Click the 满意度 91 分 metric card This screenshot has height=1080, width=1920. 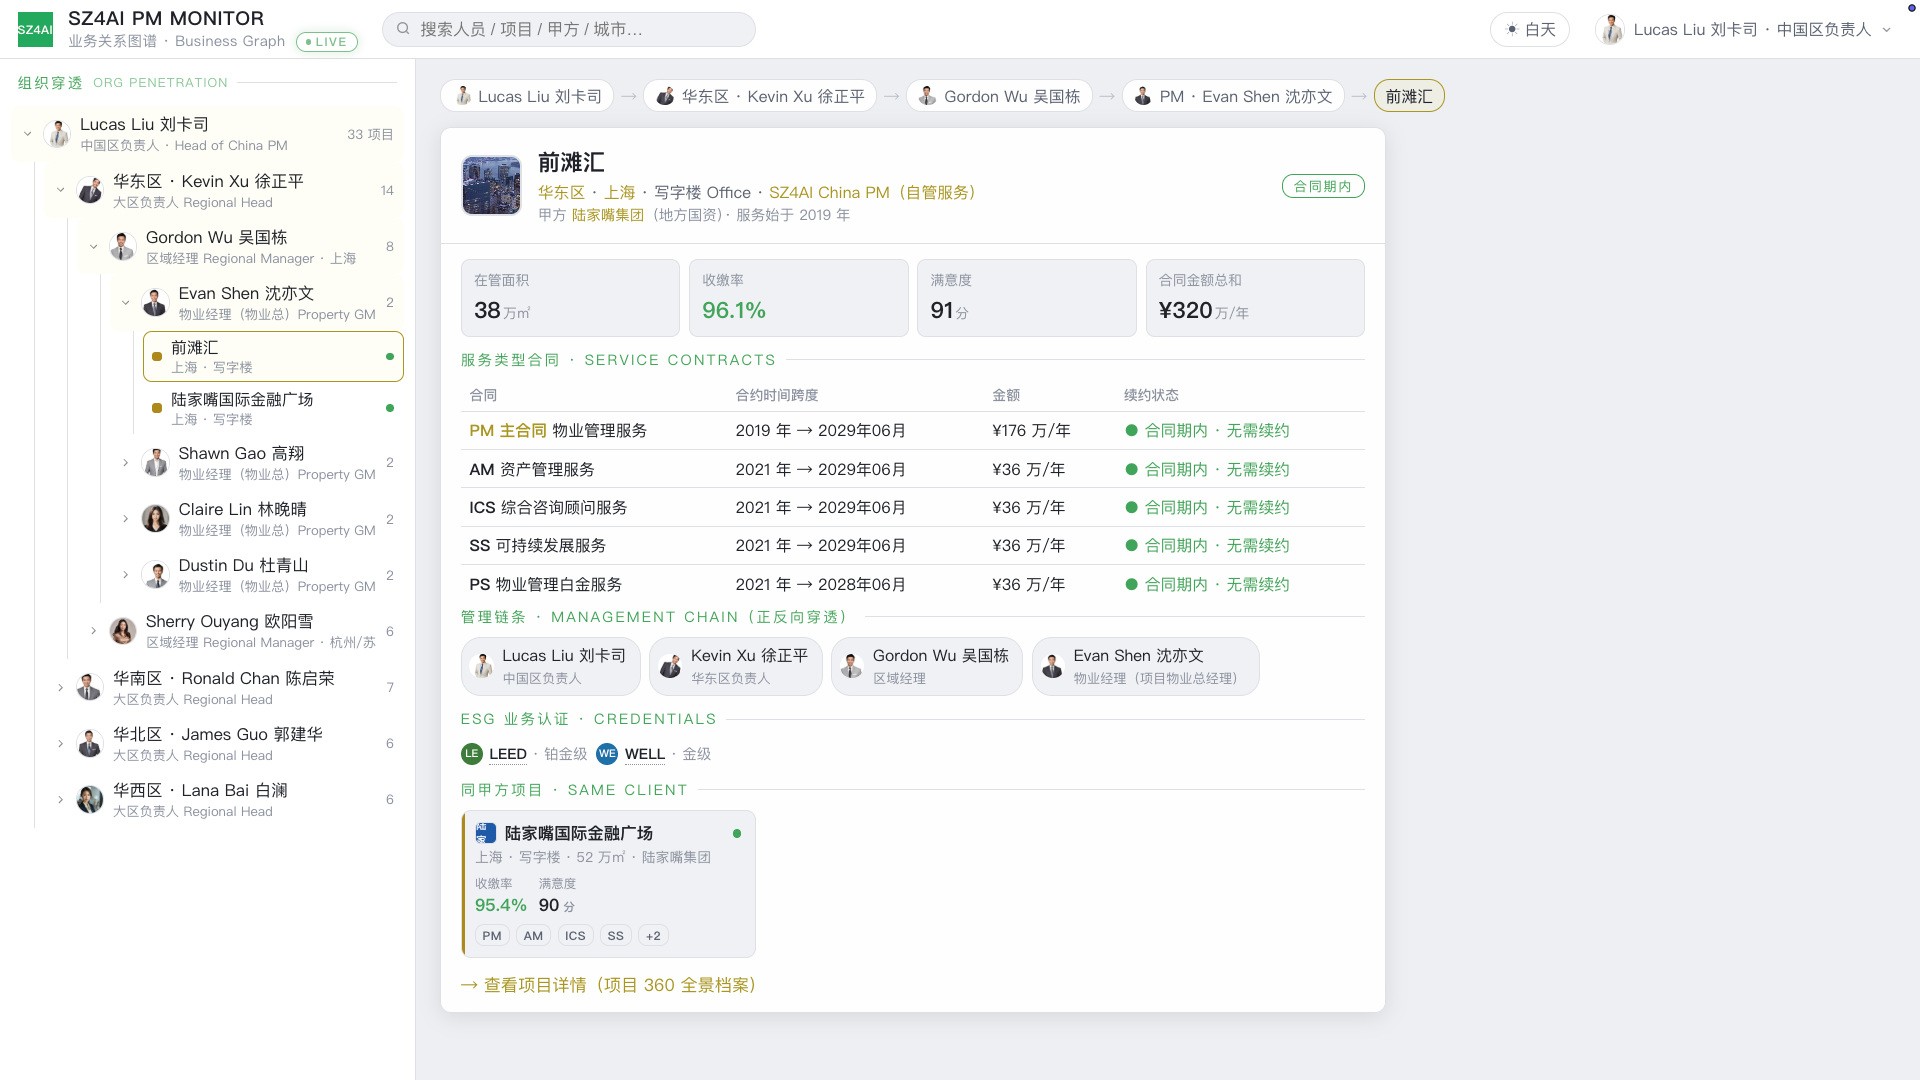click(x=1027, y=298)
